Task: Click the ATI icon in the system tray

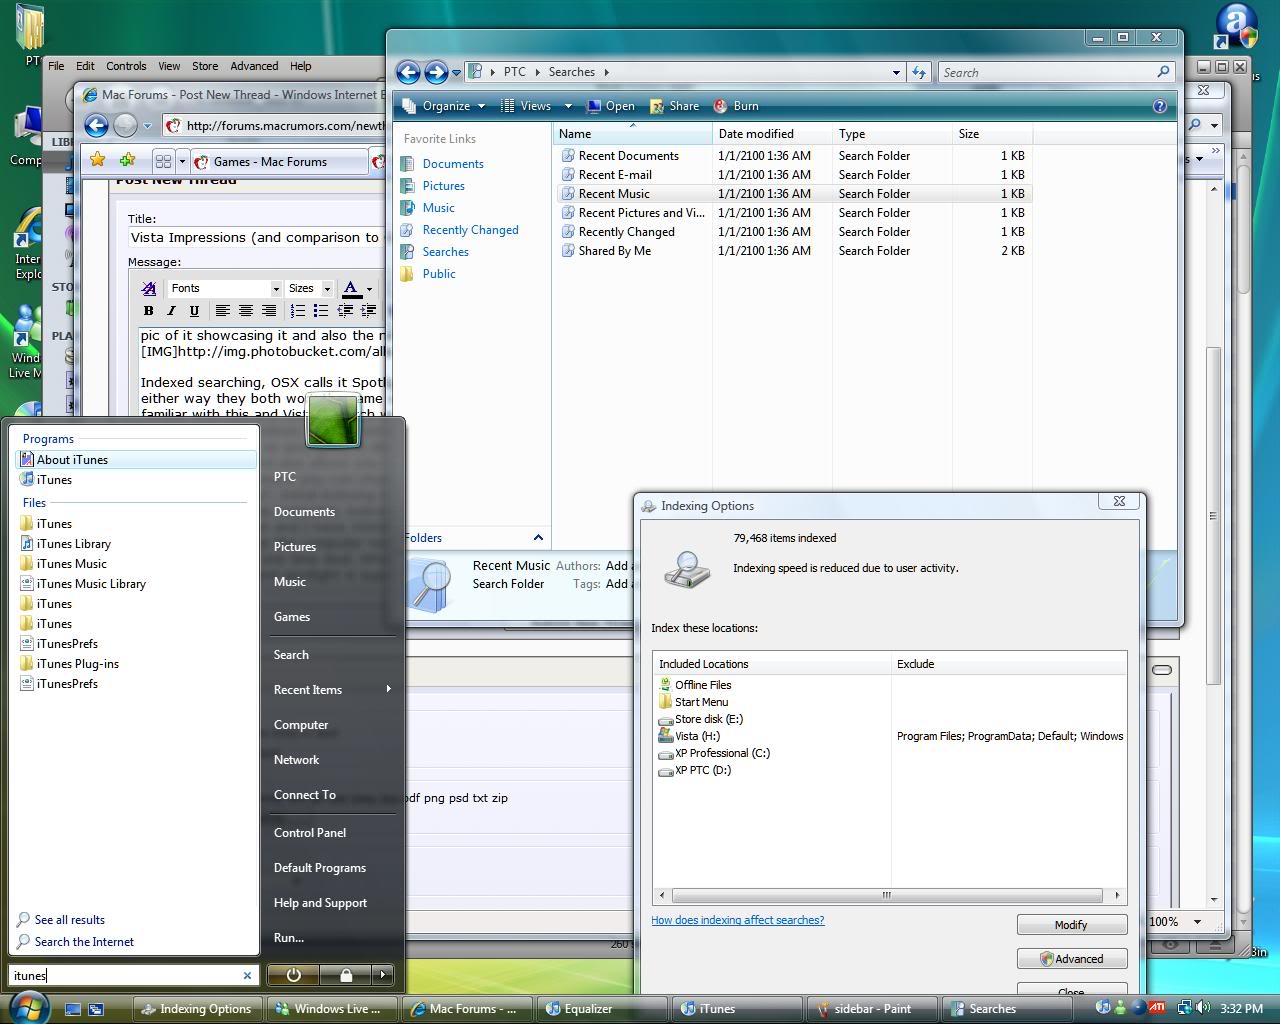Action: coord(1157,1008)
